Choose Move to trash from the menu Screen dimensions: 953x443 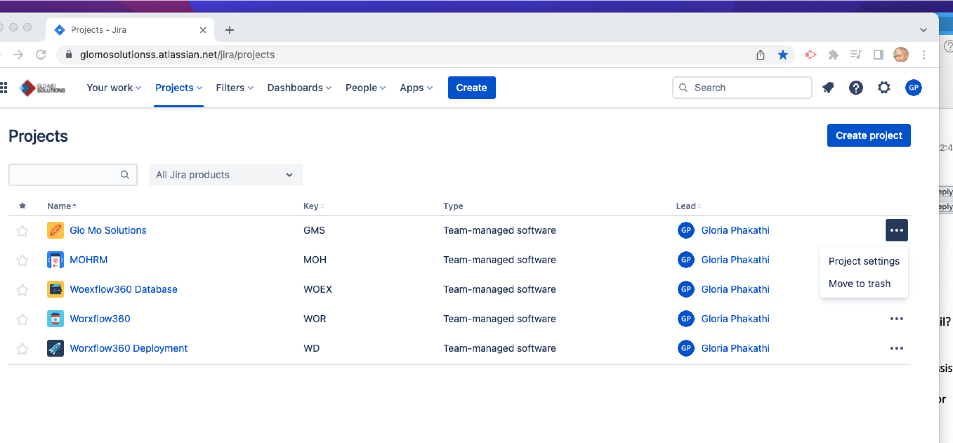(864, 283)
